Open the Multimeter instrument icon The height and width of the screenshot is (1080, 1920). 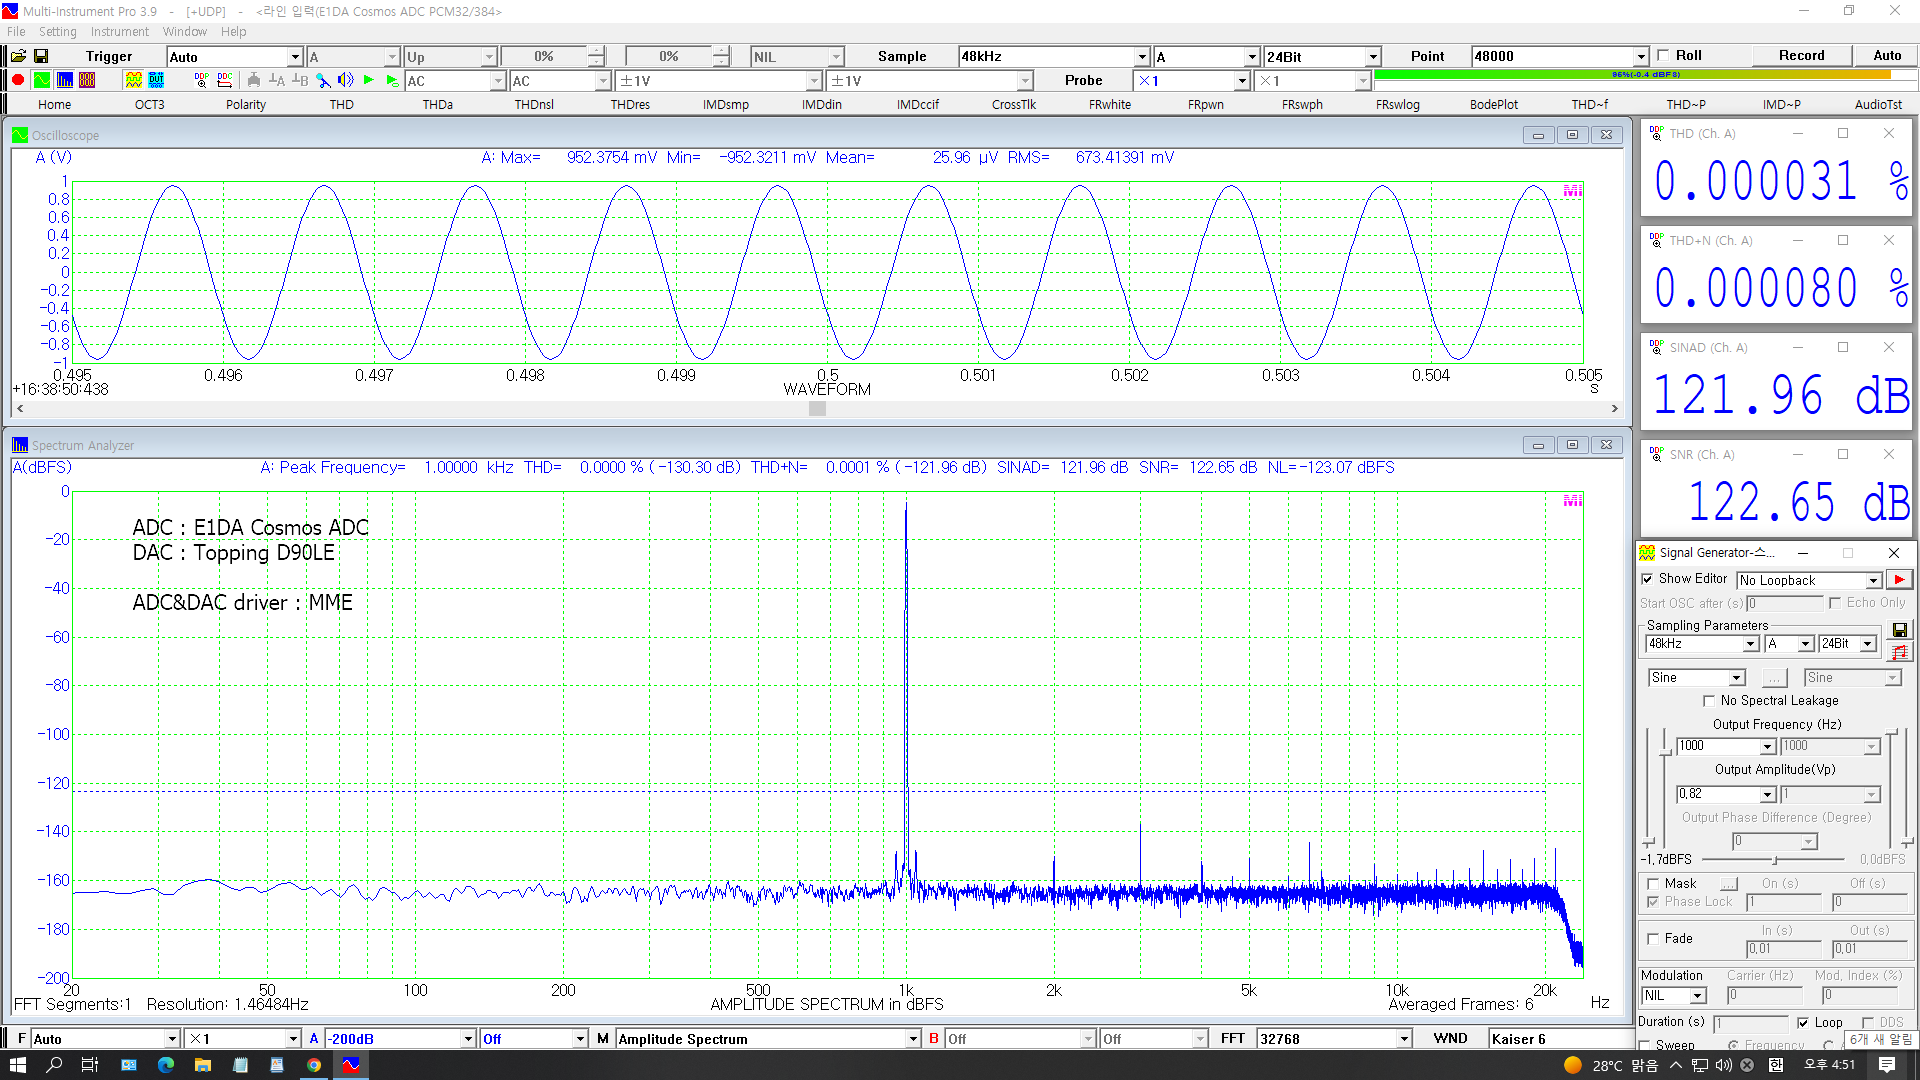click(88, 81)
